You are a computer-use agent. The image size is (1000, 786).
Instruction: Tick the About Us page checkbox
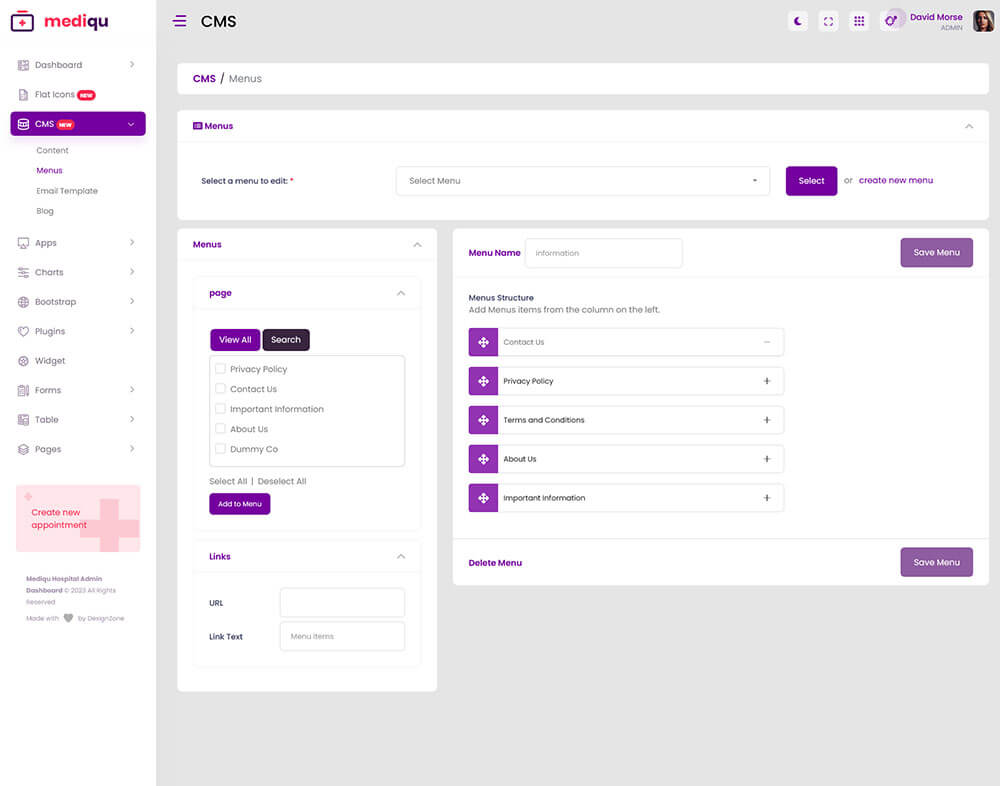pyautogui.click(x=220, y=429)
